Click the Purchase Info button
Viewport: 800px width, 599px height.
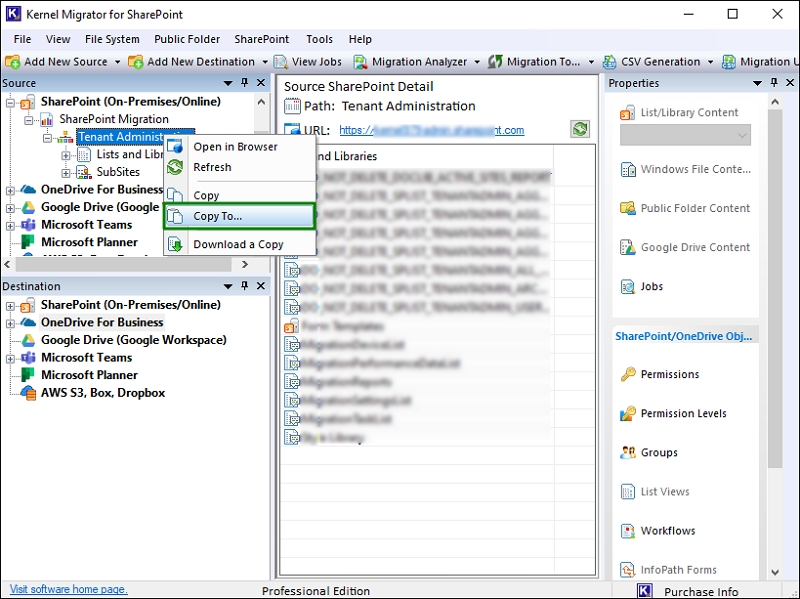click(701, 591)
